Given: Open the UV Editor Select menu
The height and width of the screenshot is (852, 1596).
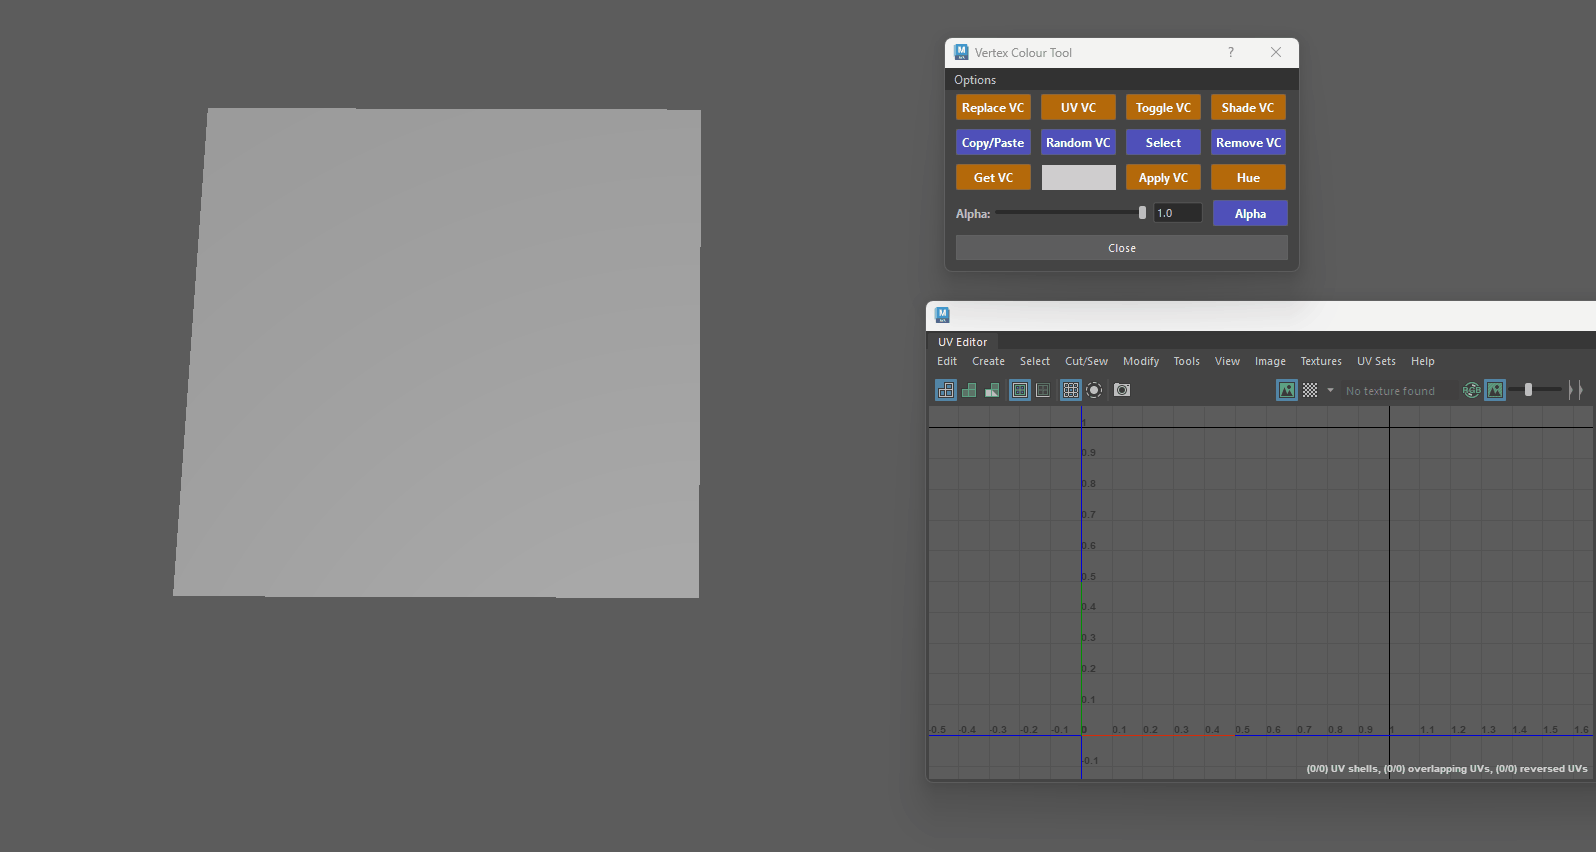Looking at the screenshot, I should click(1035, 361).
